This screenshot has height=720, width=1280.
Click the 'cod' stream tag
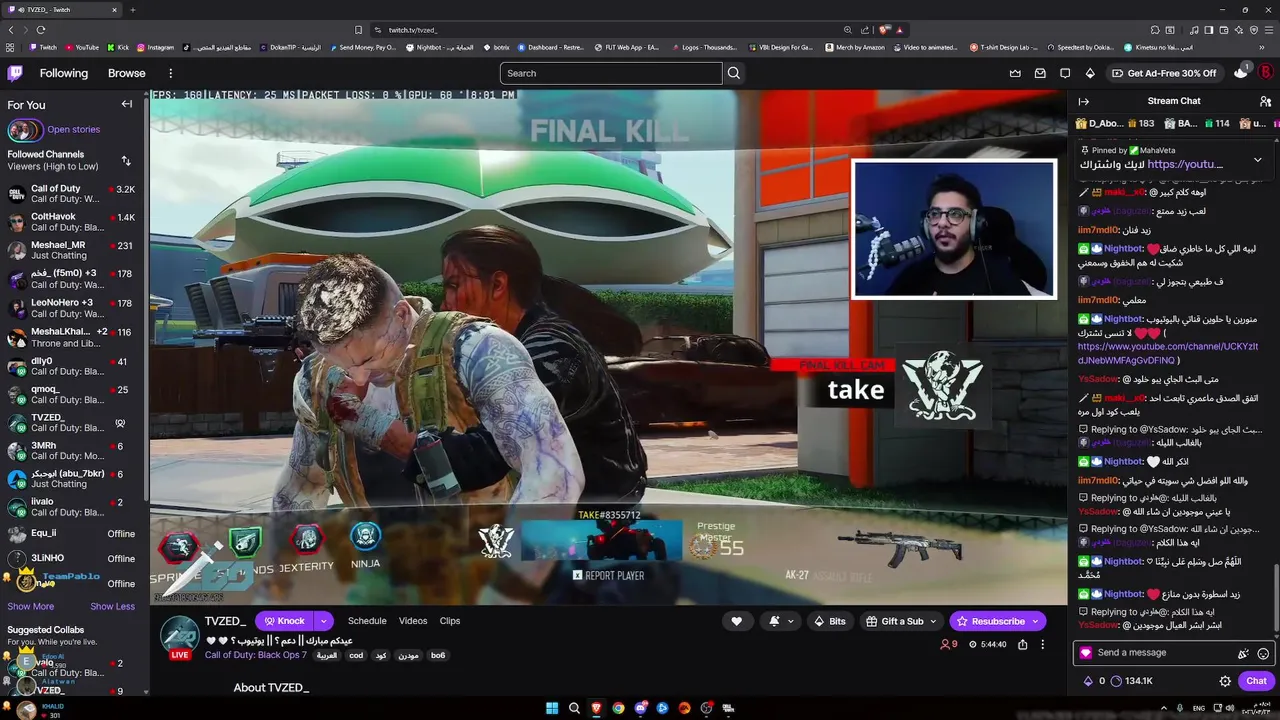click(x=356, y=655)
